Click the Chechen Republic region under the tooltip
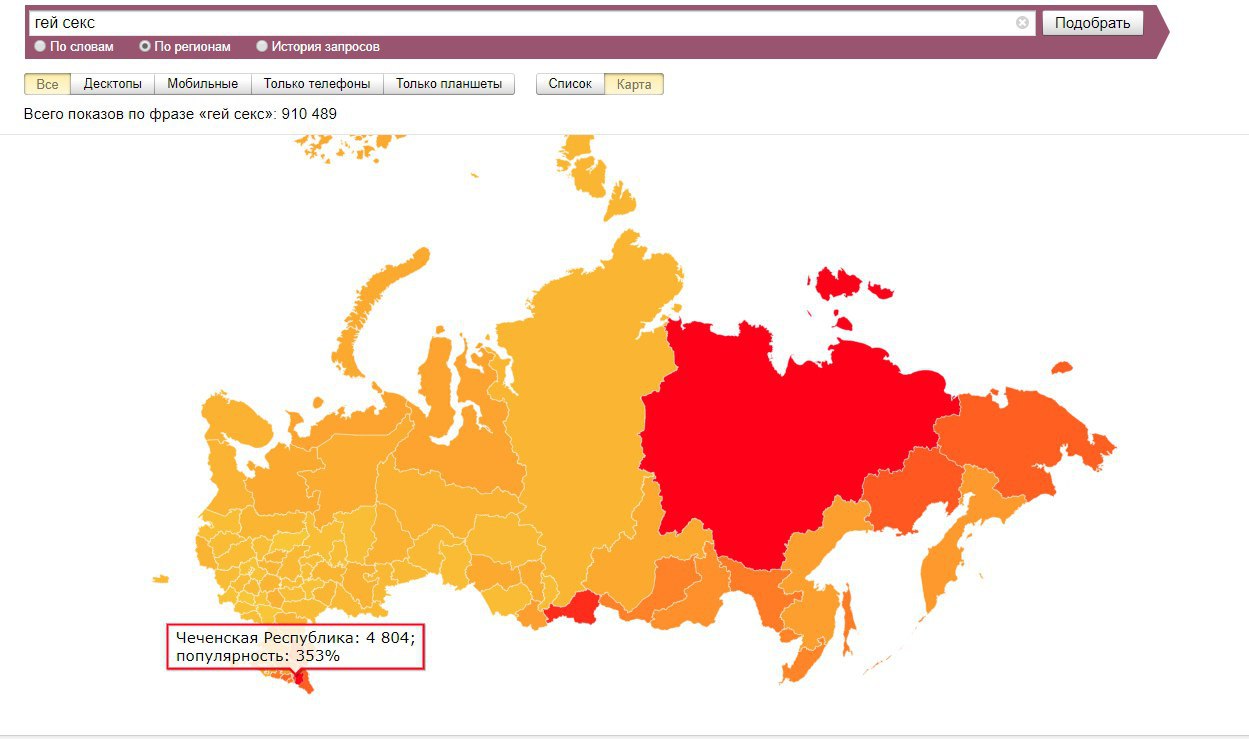 coord(301,679)
